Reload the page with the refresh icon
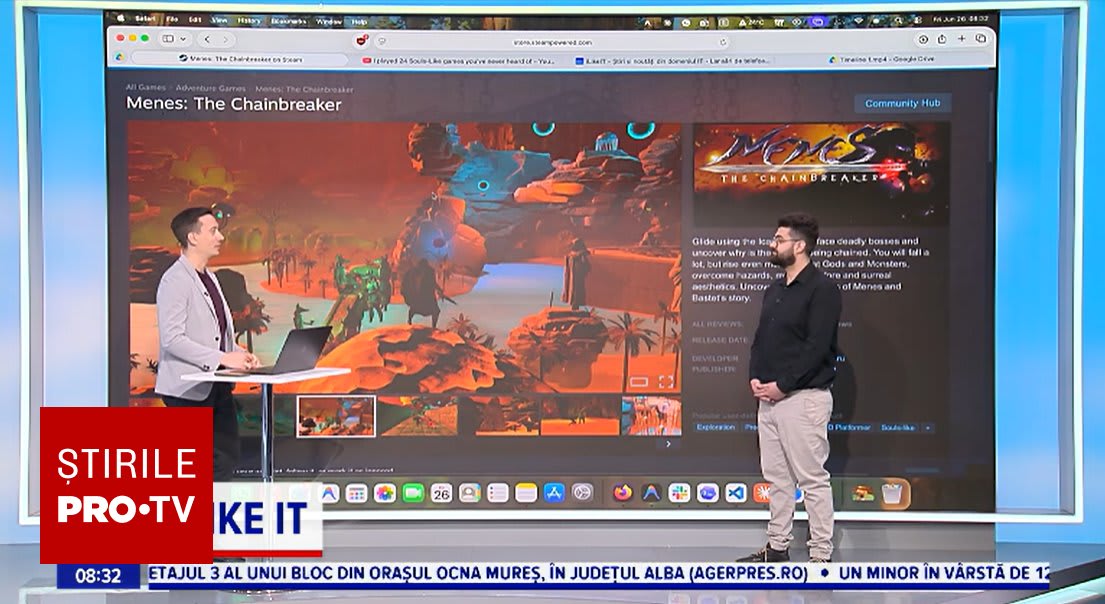Image resolution: width=1105 pixels, height=604 pixels. click(723, 42)
